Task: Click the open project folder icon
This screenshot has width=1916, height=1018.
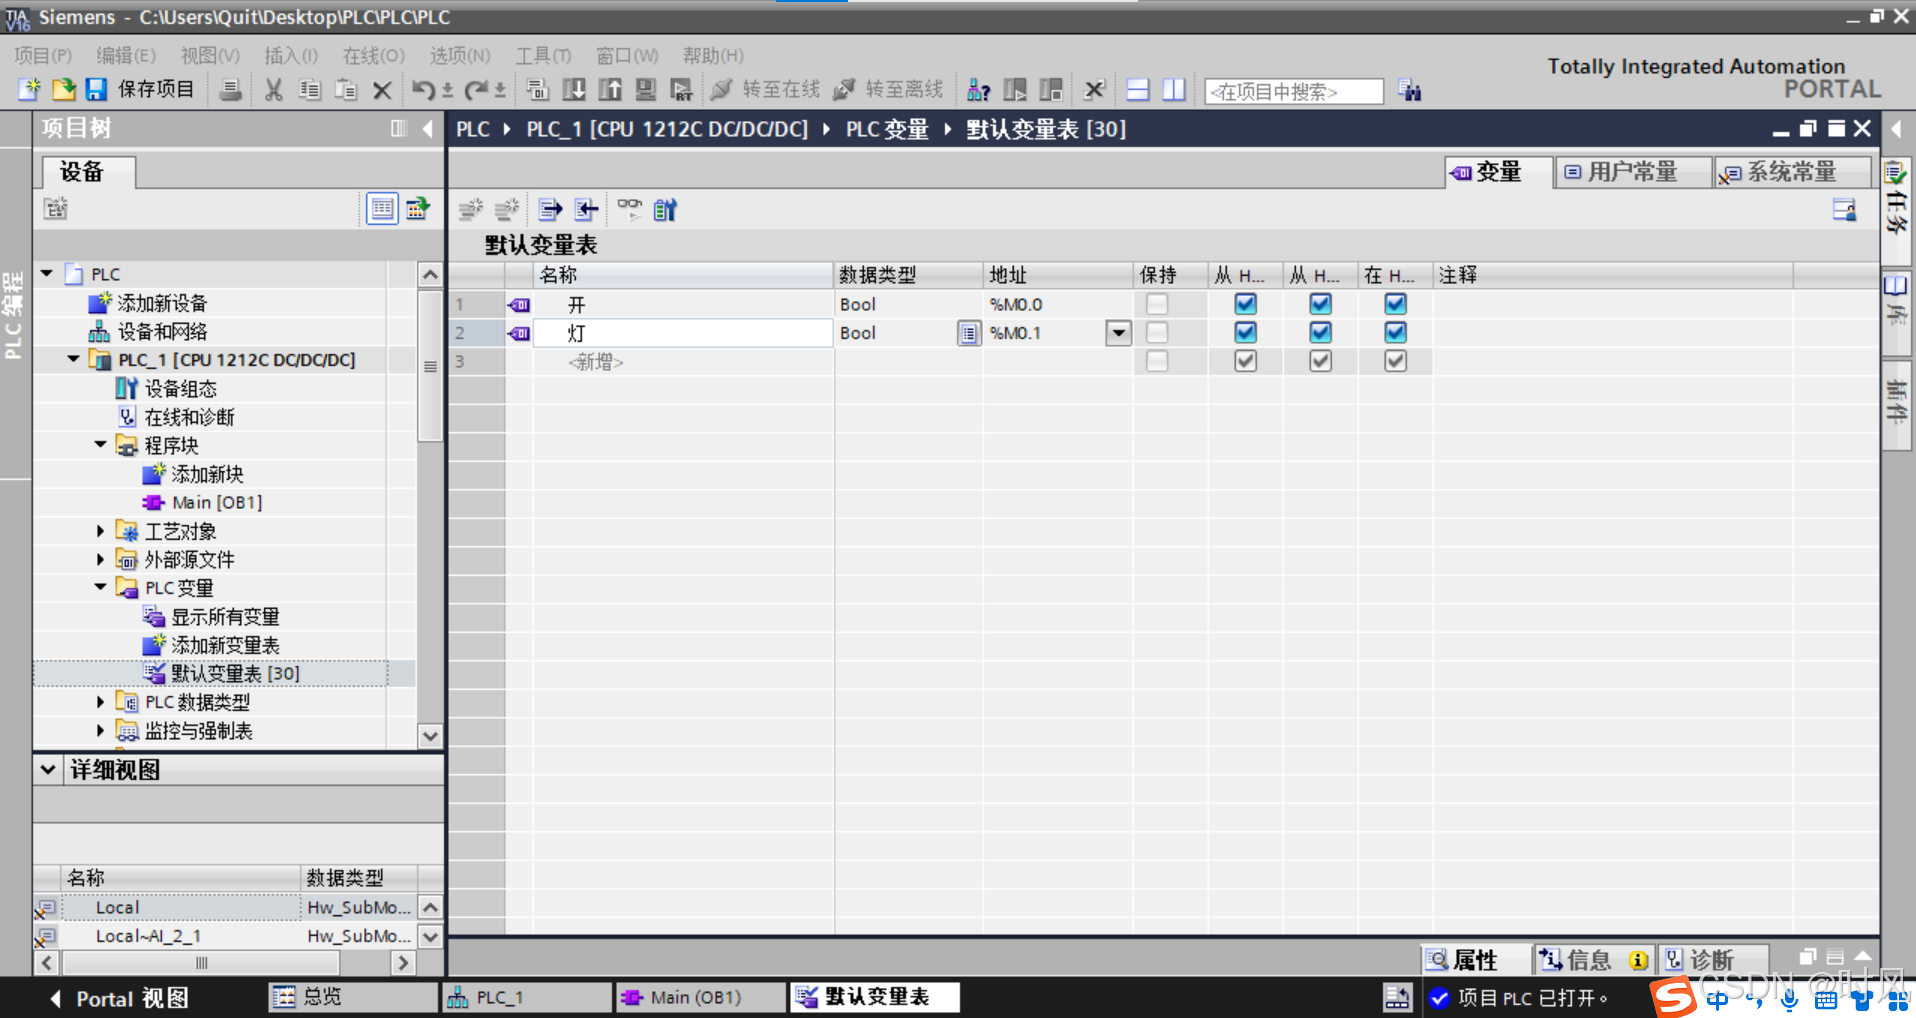Action: [64, 90]
